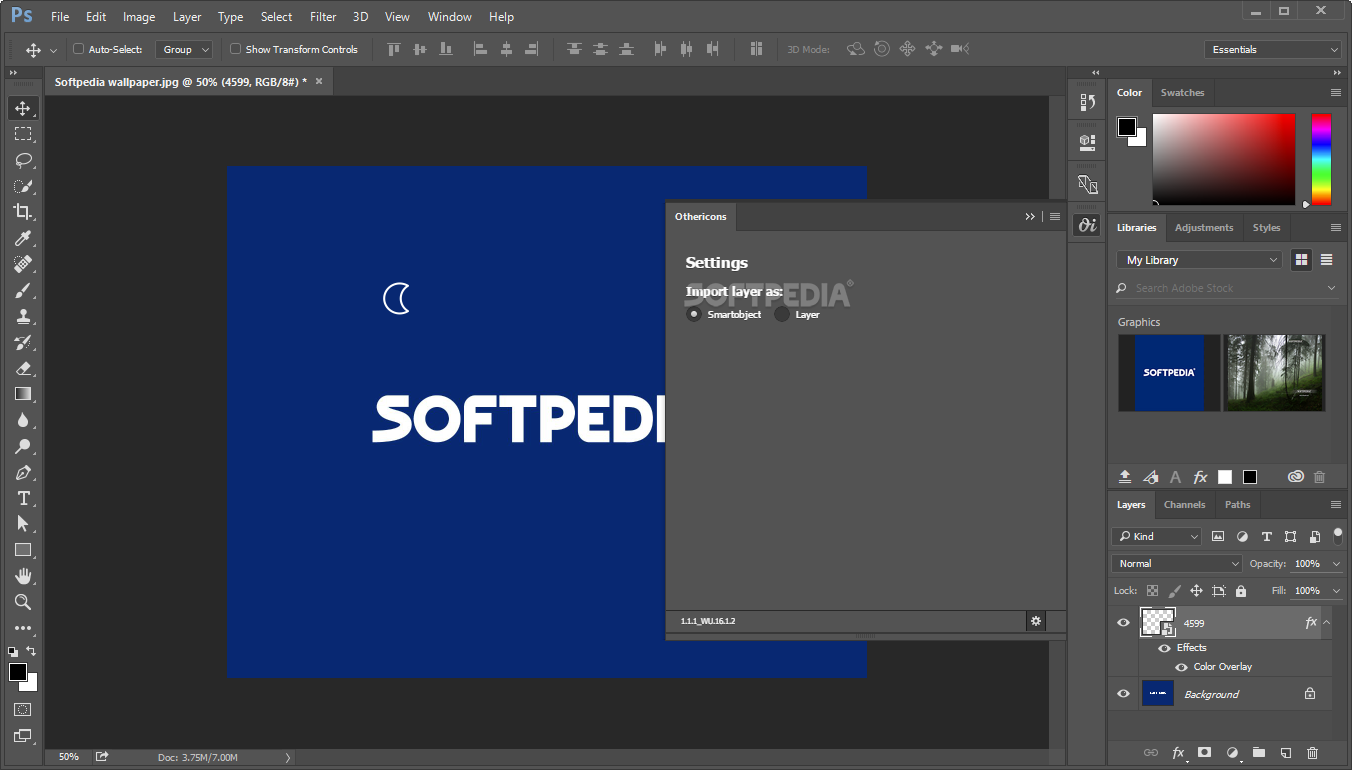Select the History Brush tool
1352x770 pixels.
22,342
